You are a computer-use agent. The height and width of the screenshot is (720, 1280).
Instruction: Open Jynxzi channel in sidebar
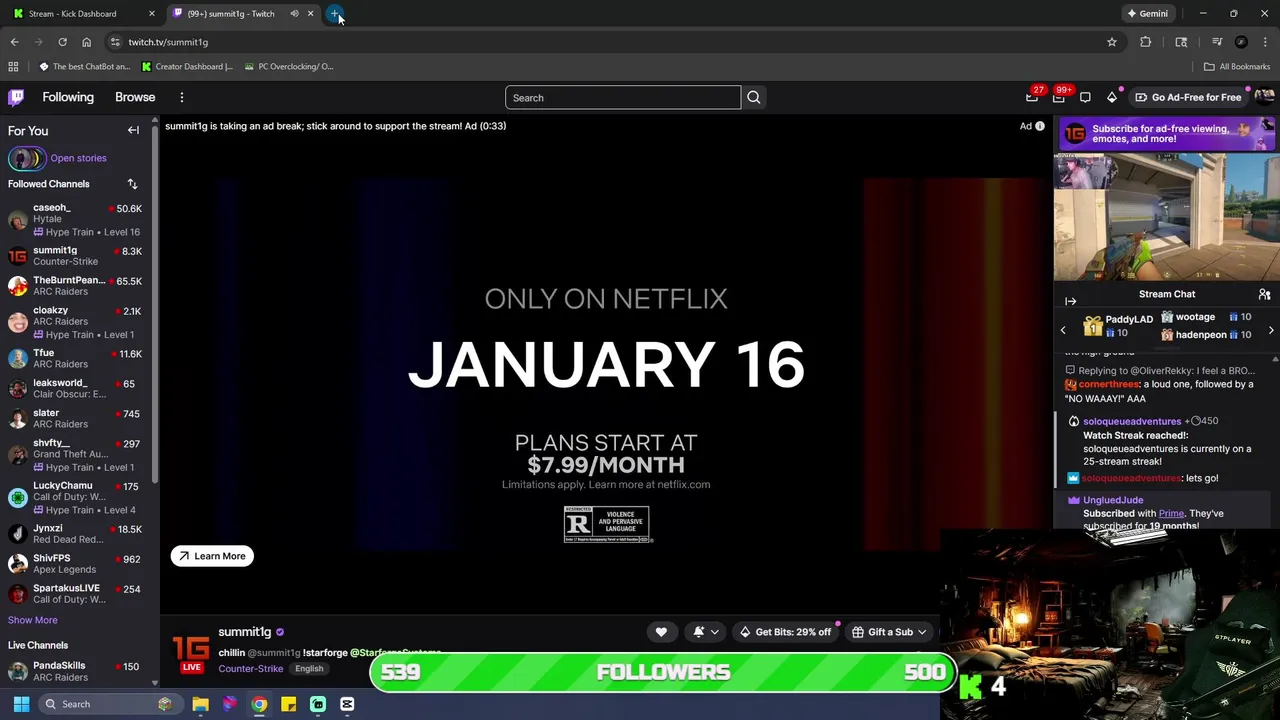[x=78, y=534]
